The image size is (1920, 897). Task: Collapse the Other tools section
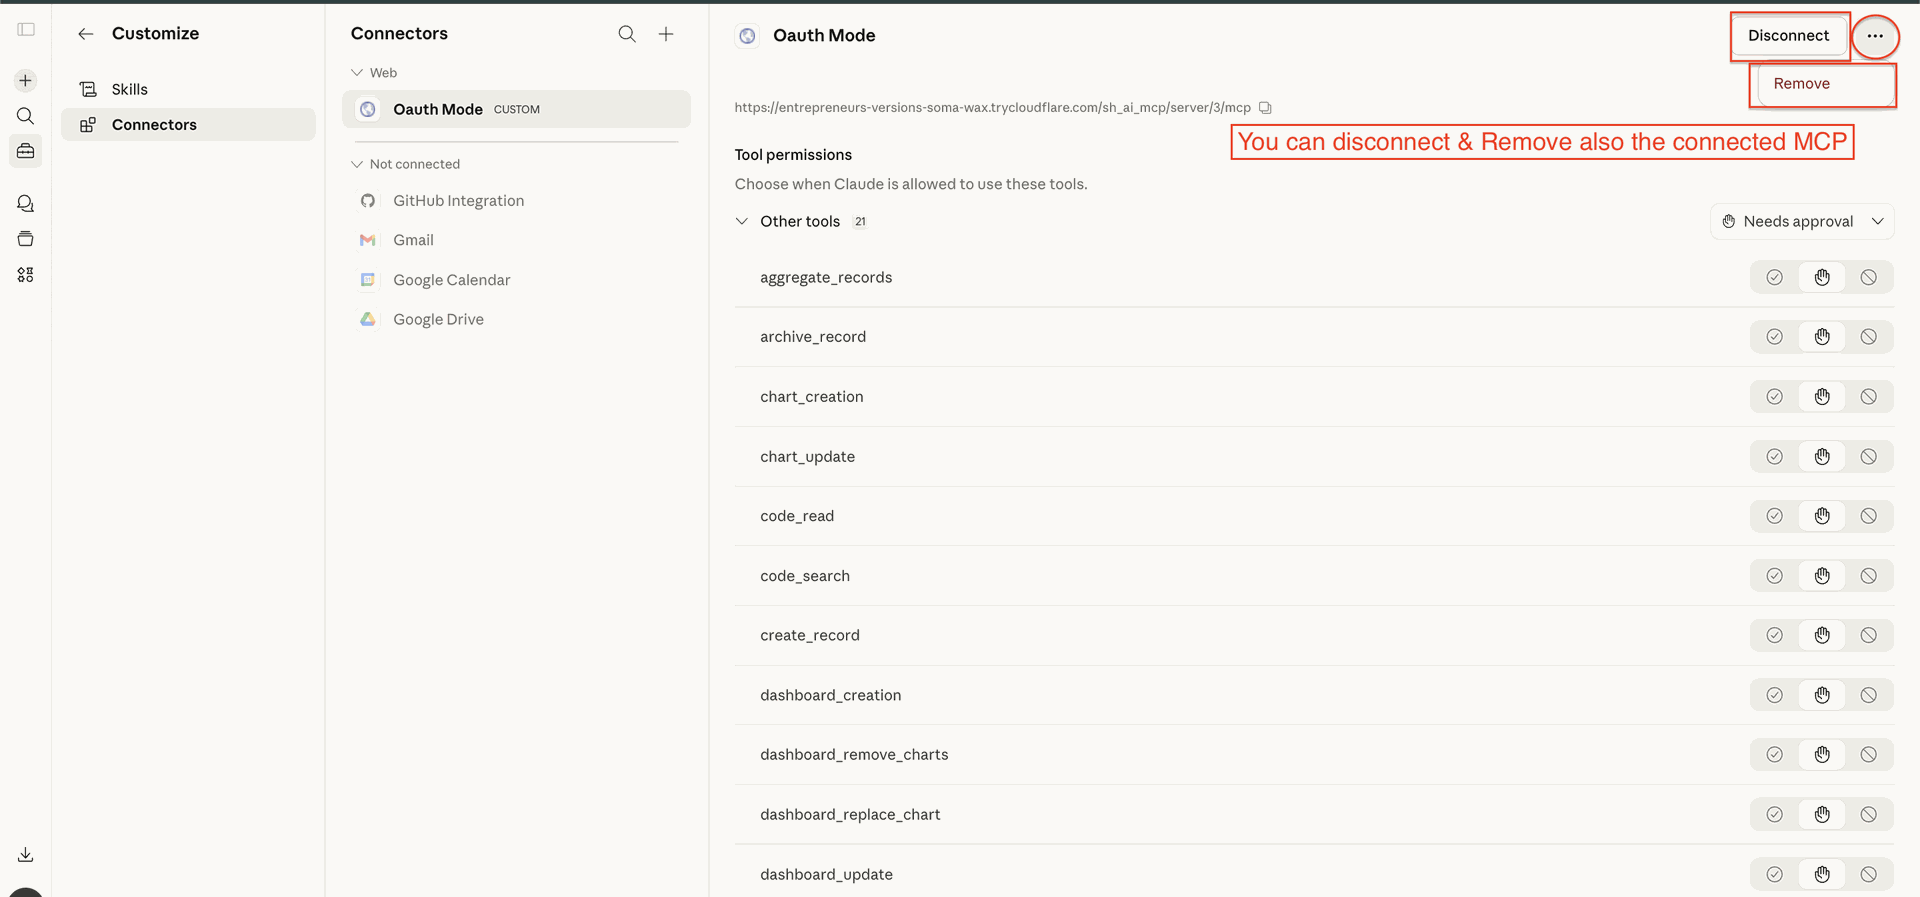point(742,222)
